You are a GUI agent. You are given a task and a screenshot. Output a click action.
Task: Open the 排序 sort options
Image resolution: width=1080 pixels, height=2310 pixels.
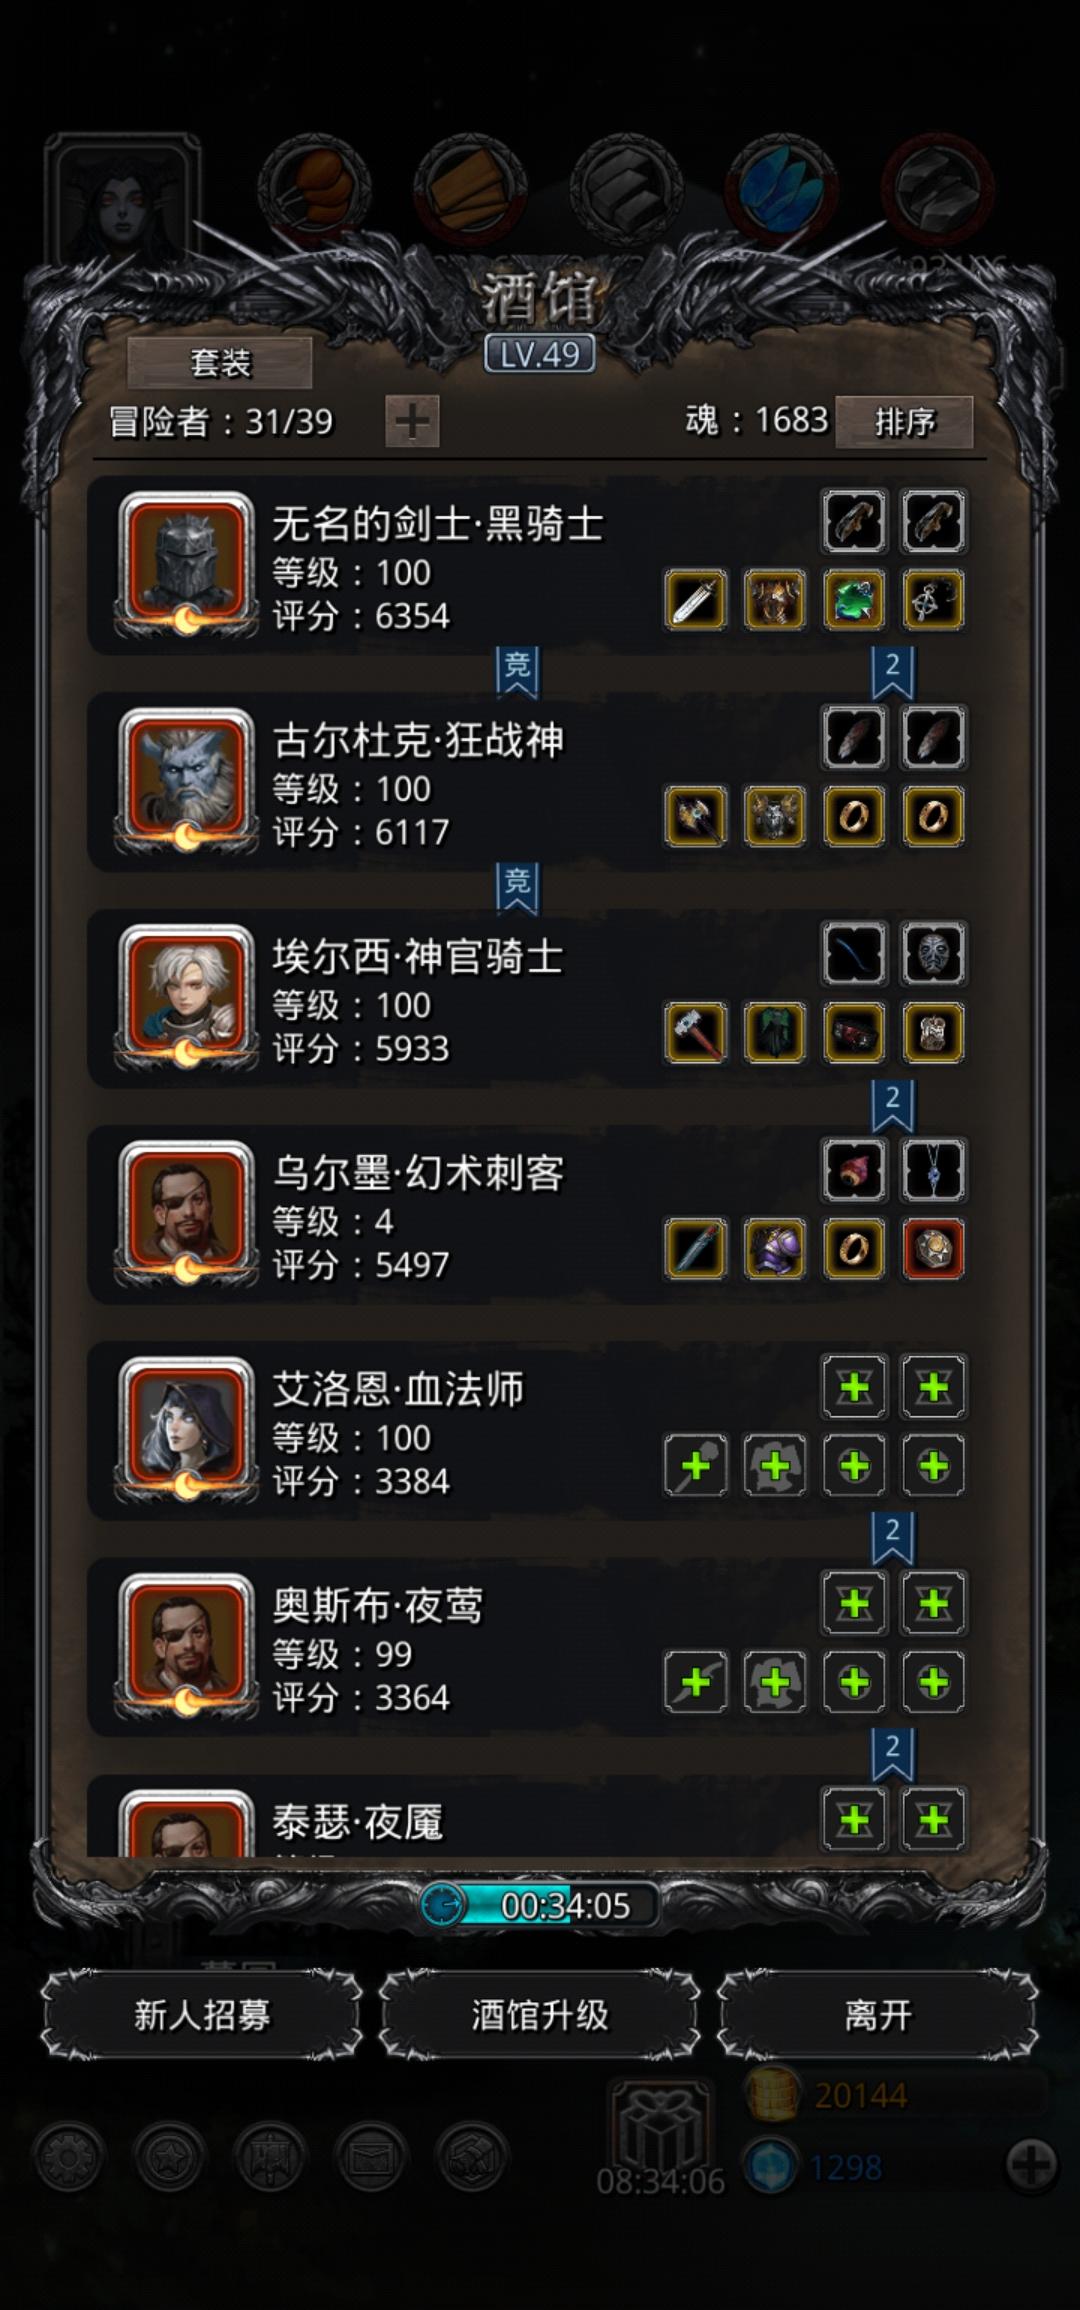pos(904,421)
